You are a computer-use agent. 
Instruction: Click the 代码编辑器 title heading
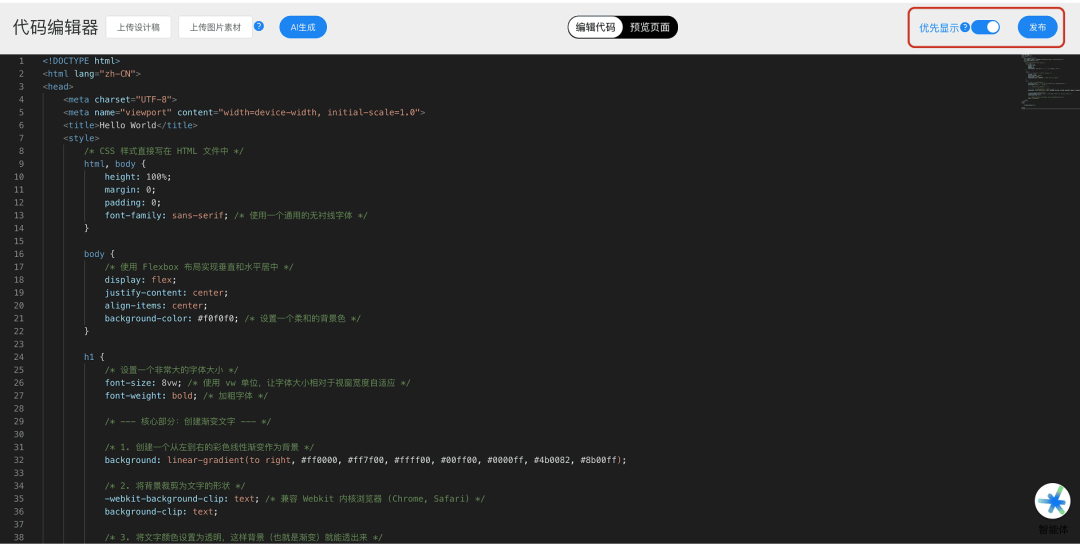click(55, 27)
